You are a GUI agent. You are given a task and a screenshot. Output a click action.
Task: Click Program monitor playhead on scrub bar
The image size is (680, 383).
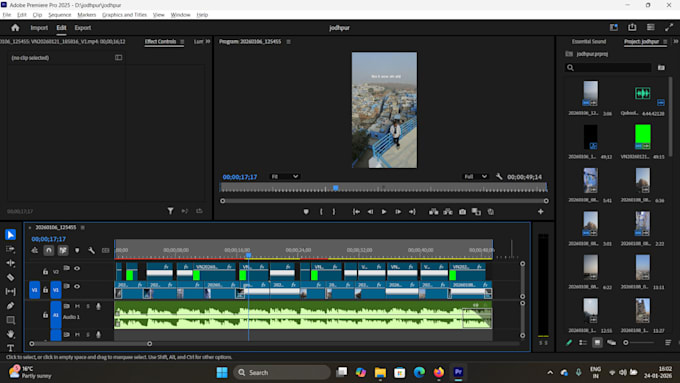336,187
